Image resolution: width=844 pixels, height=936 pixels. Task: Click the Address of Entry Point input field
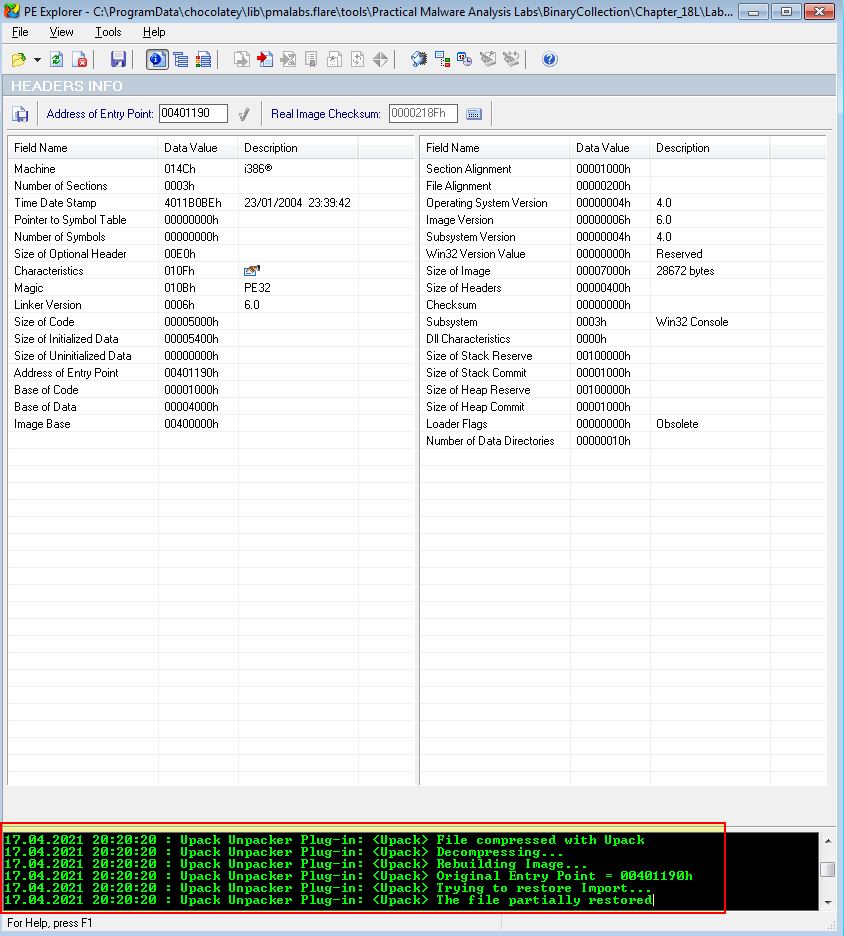(x=193, y=114)
